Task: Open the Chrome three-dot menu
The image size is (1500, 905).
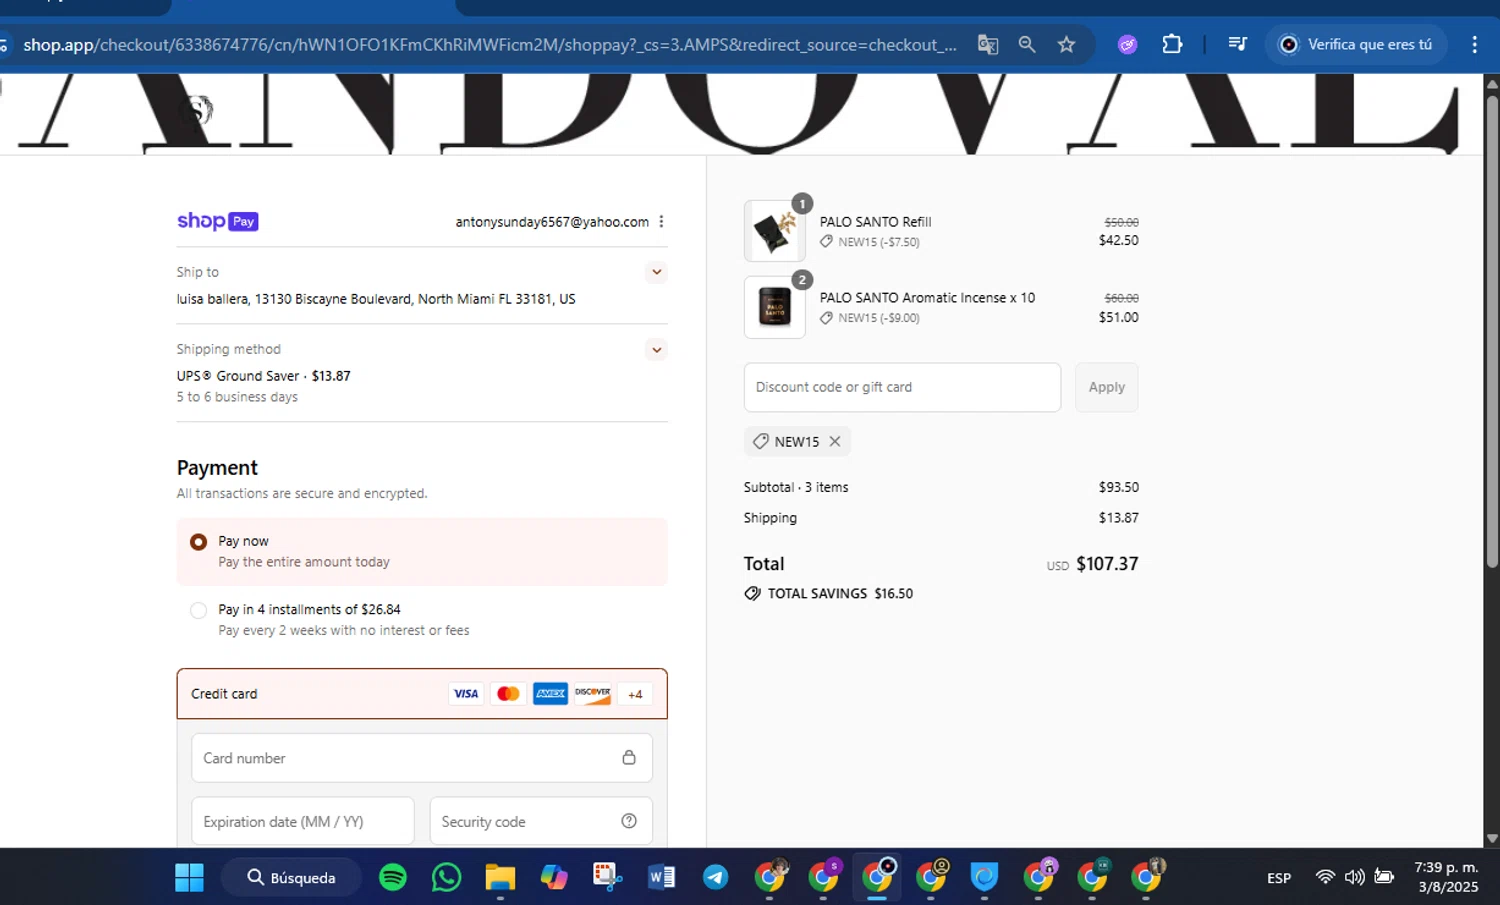Action: pyautogui.click(x=1474, y=44)
